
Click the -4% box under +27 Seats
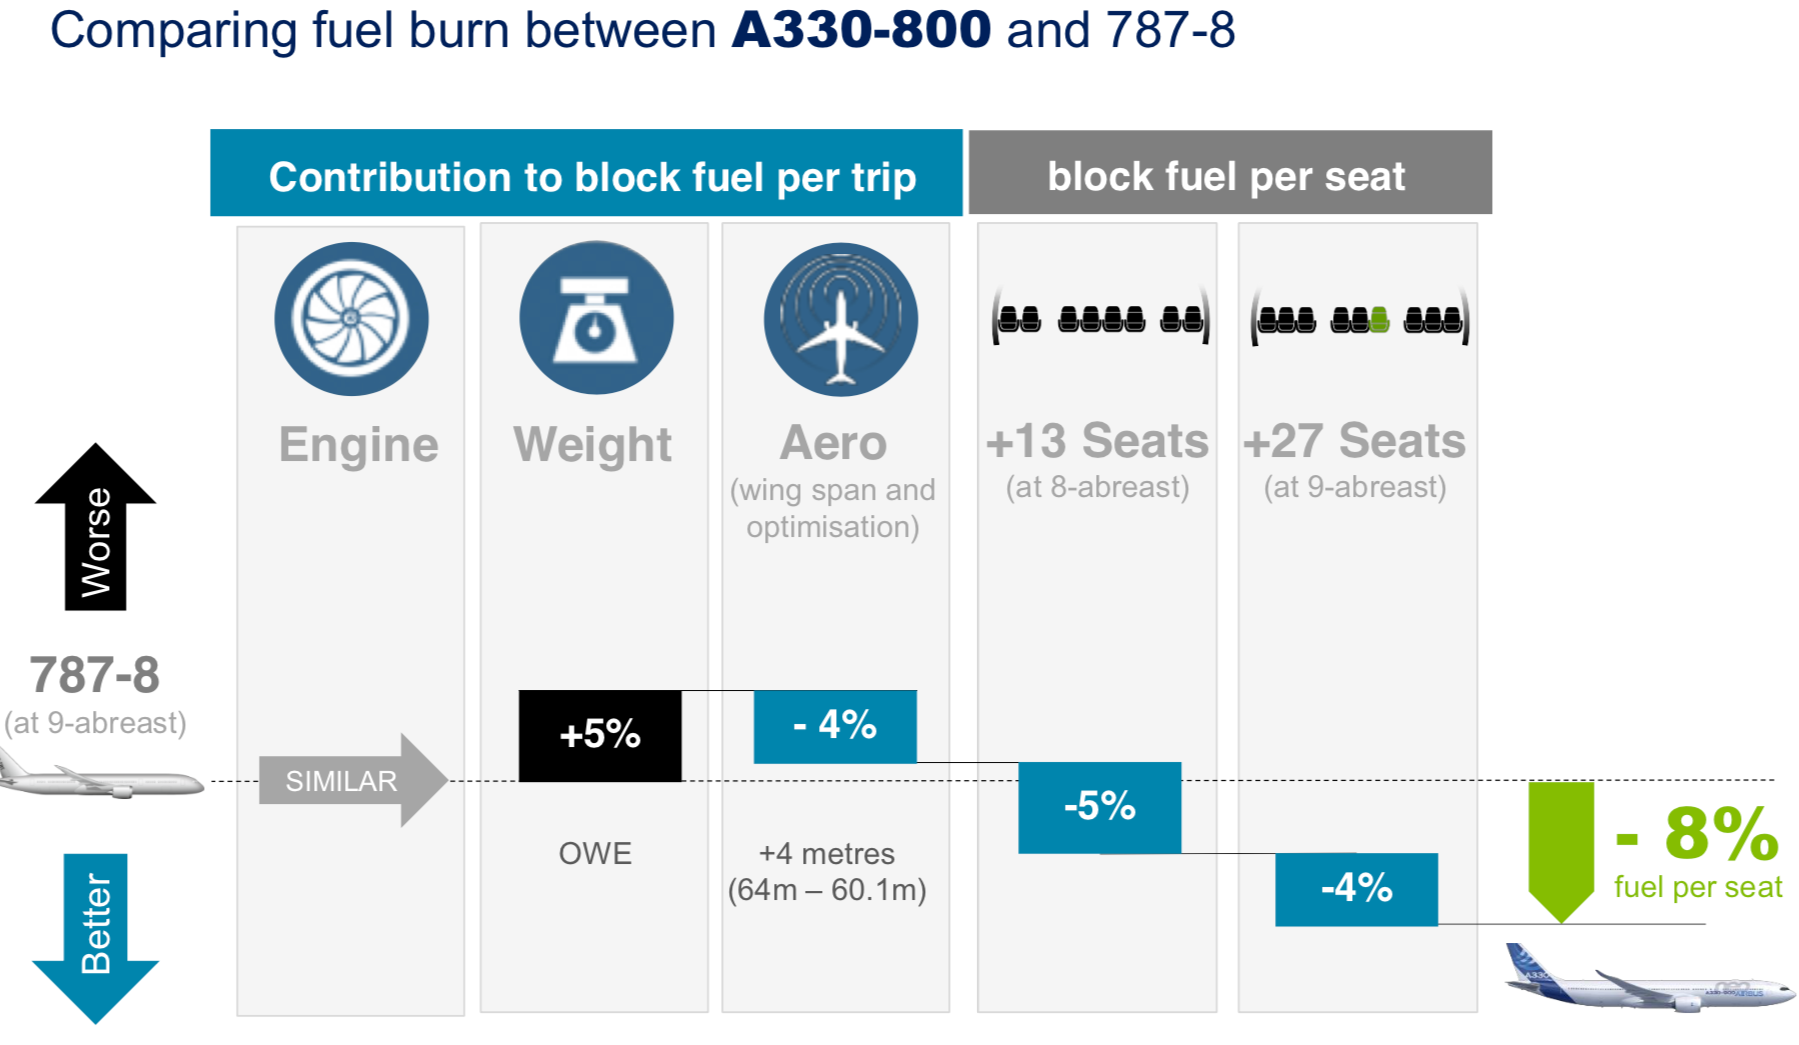[x=1356, y=889]
